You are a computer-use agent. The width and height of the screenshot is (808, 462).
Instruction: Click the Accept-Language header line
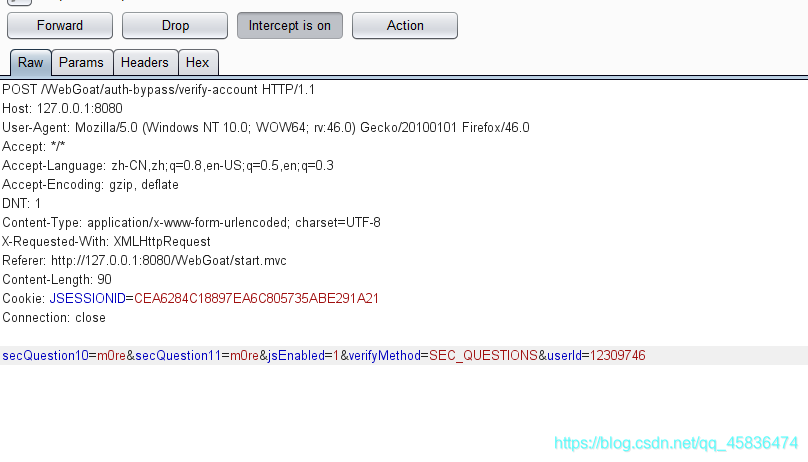pos(168,166)
